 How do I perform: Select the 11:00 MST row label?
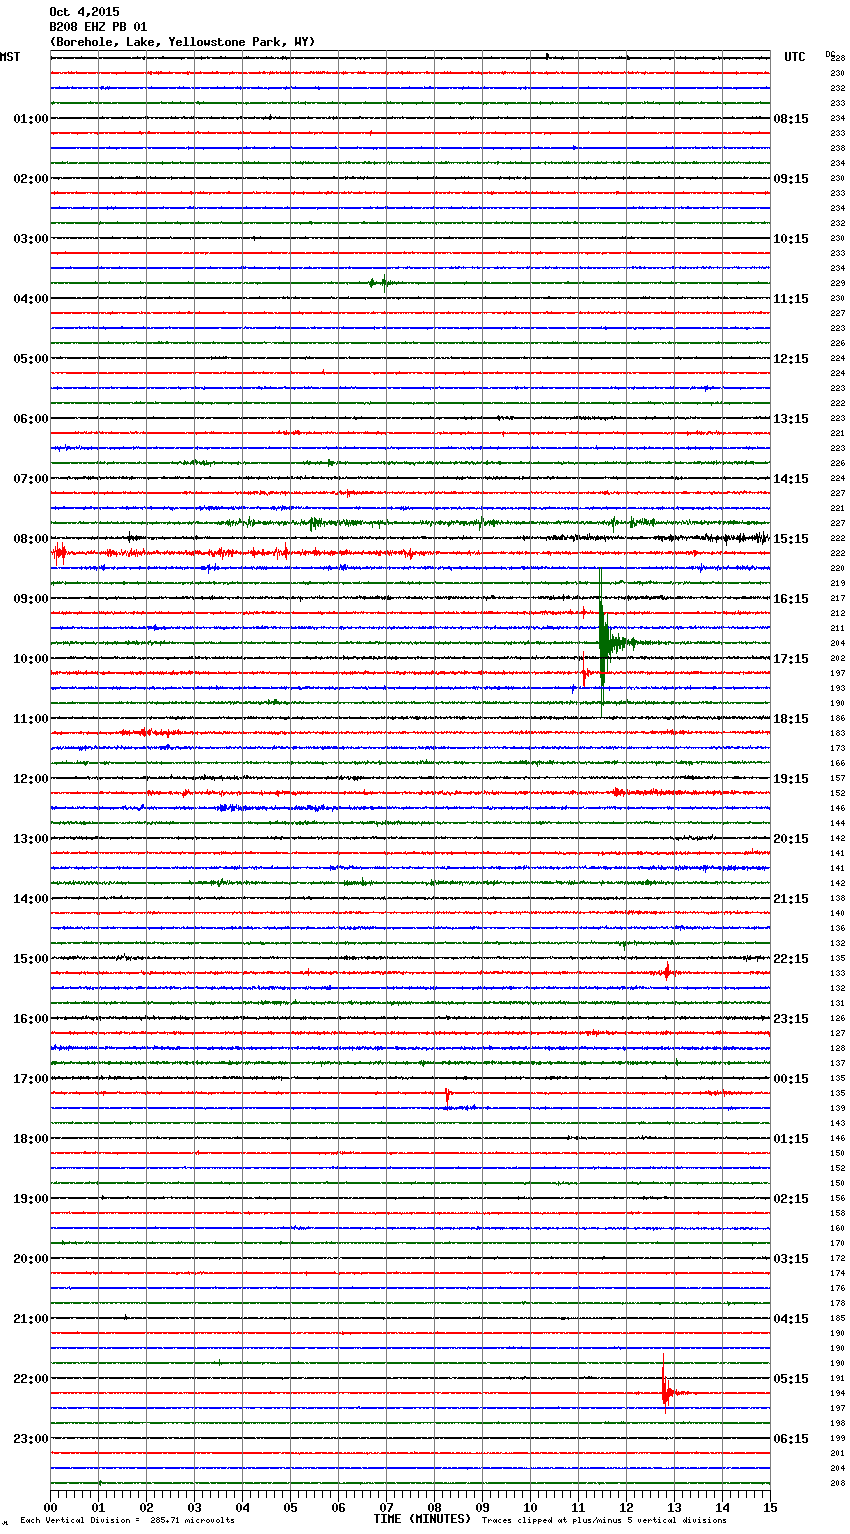click(x=31, y=719)
